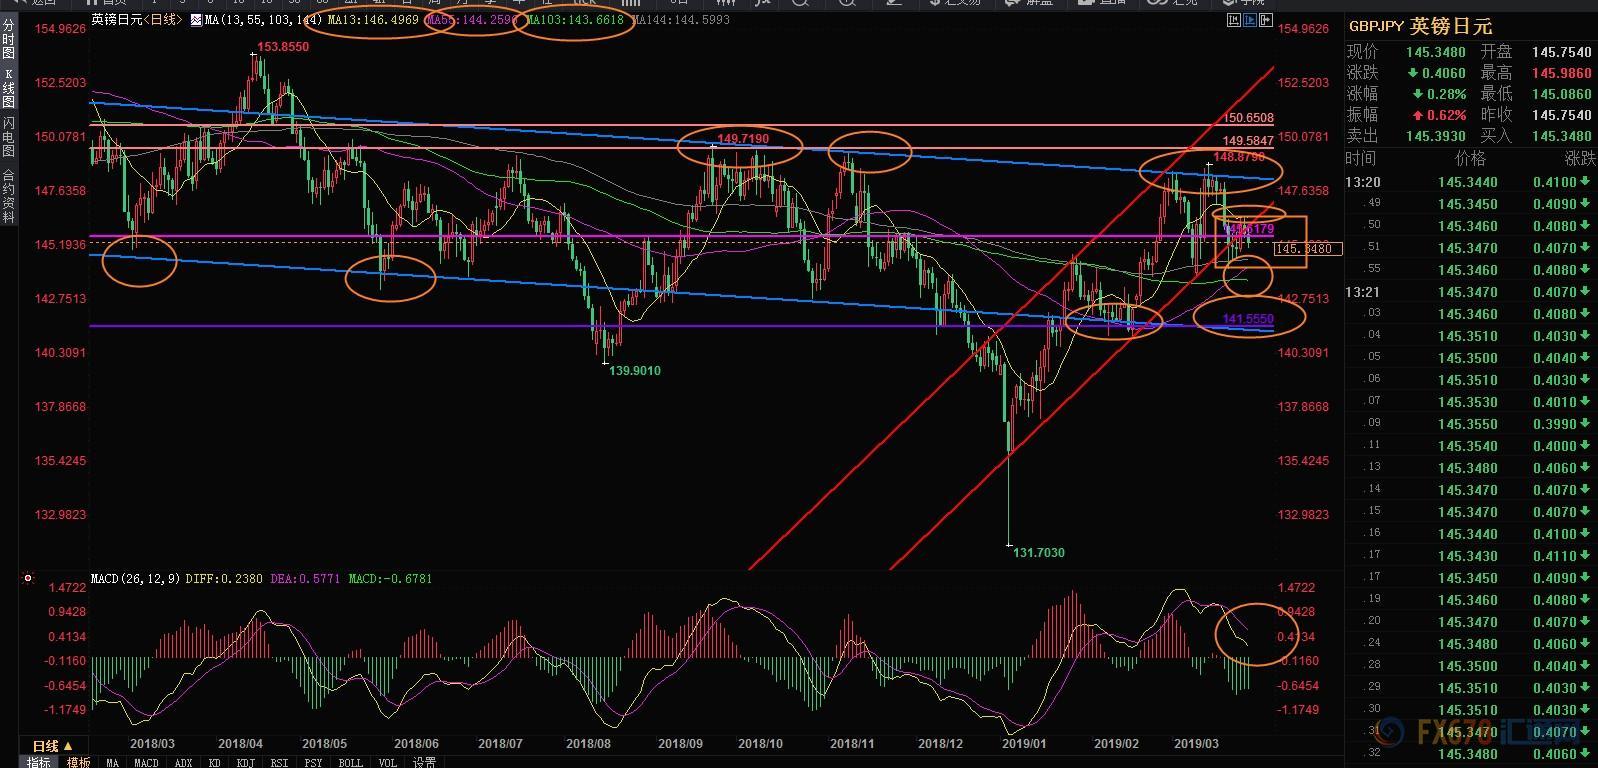The image size is (1598, 768).
Task: Switch to the 闪电图 side tab
Action: 8,137
